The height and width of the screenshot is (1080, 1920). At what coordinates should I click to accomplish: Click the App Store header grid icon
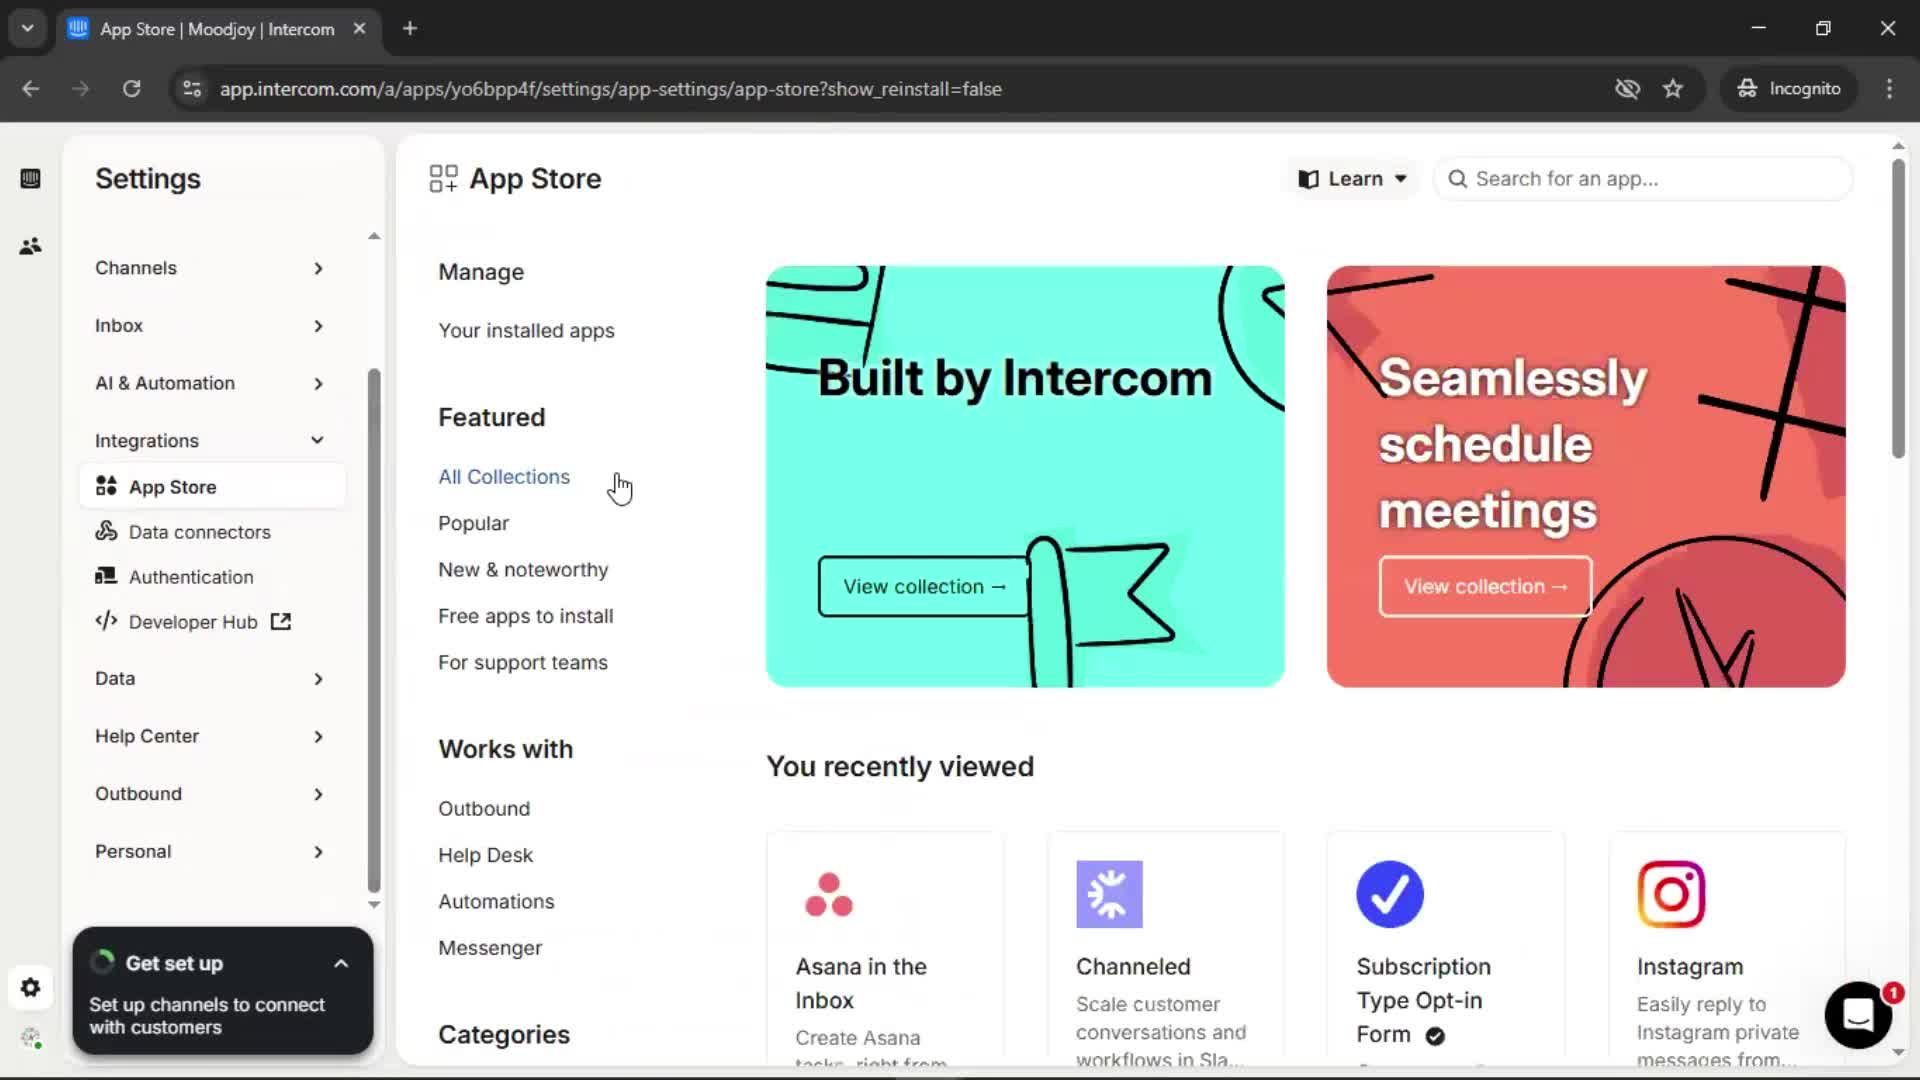[443, 179]
